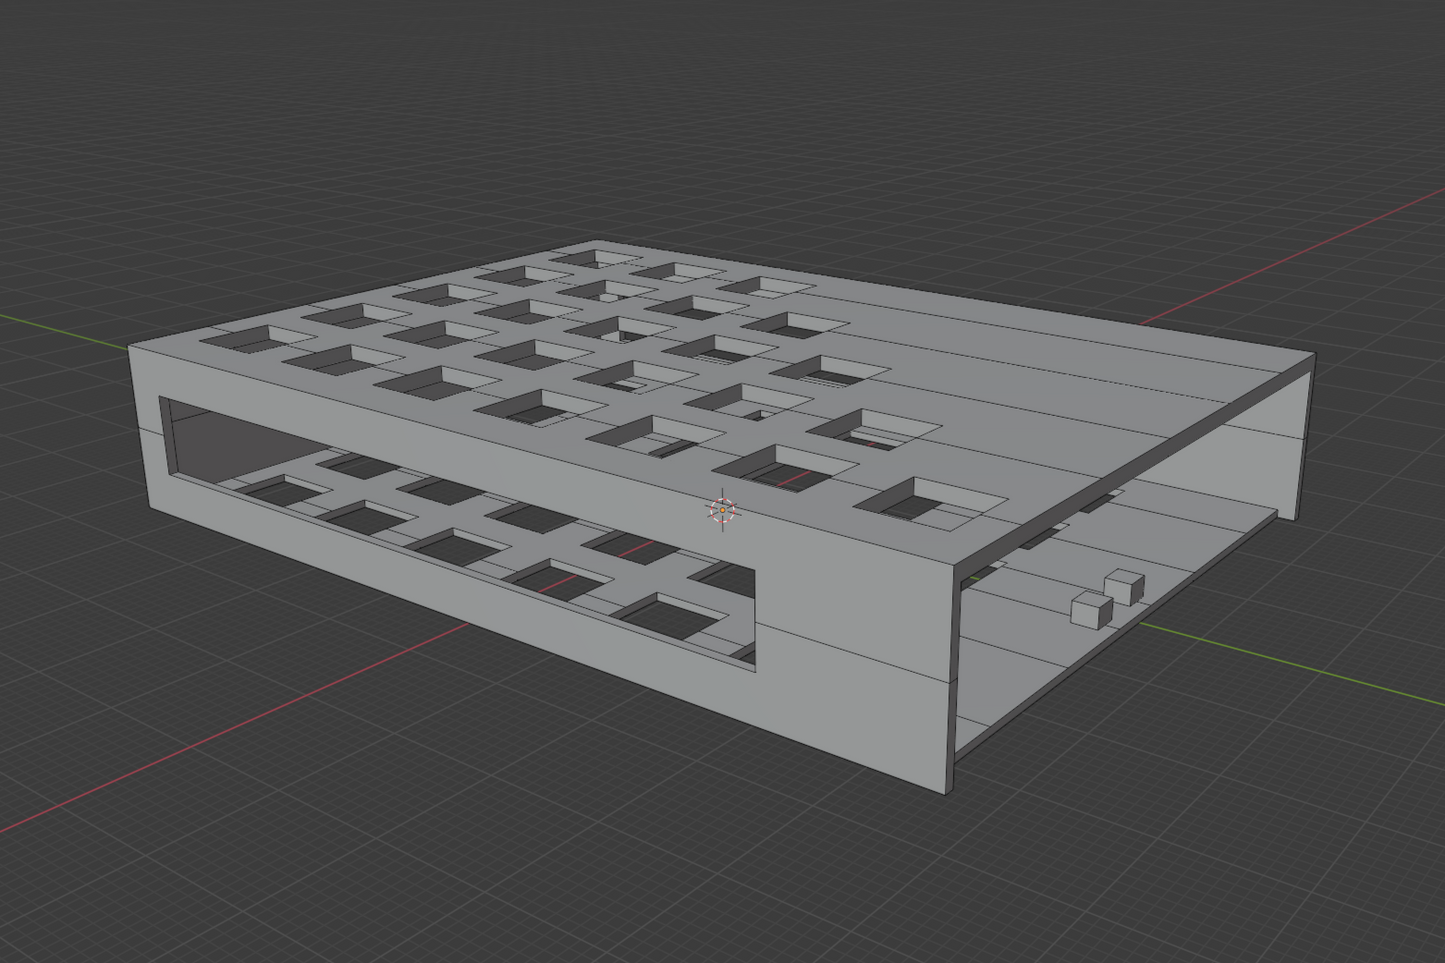The image size is (1445, 963).
Task: Select the rear small cube inside the case
Action: [x=1125, y=587]
